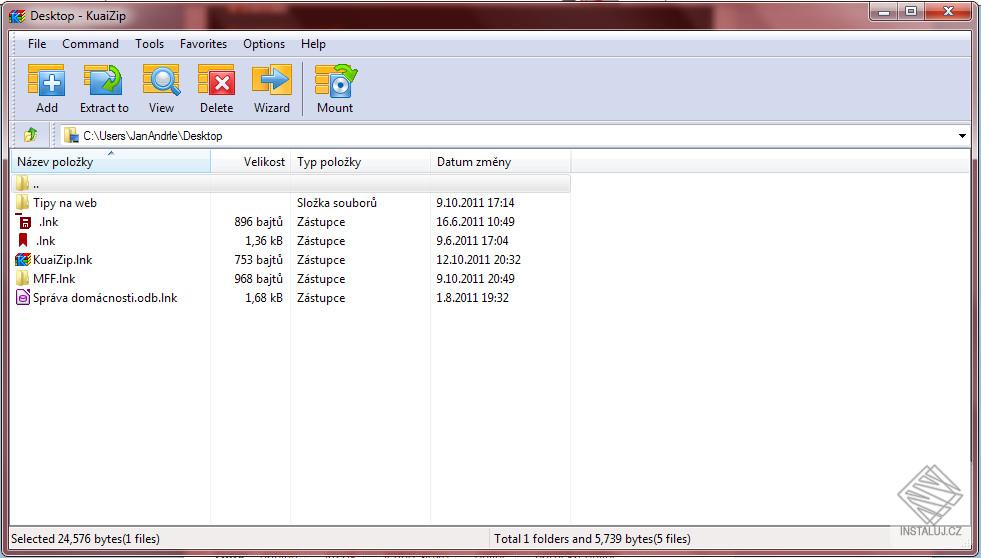
Task: Click status text 'Total 1 folders and 5,739 bytes(5 files)'
Action: coord(592,539)
